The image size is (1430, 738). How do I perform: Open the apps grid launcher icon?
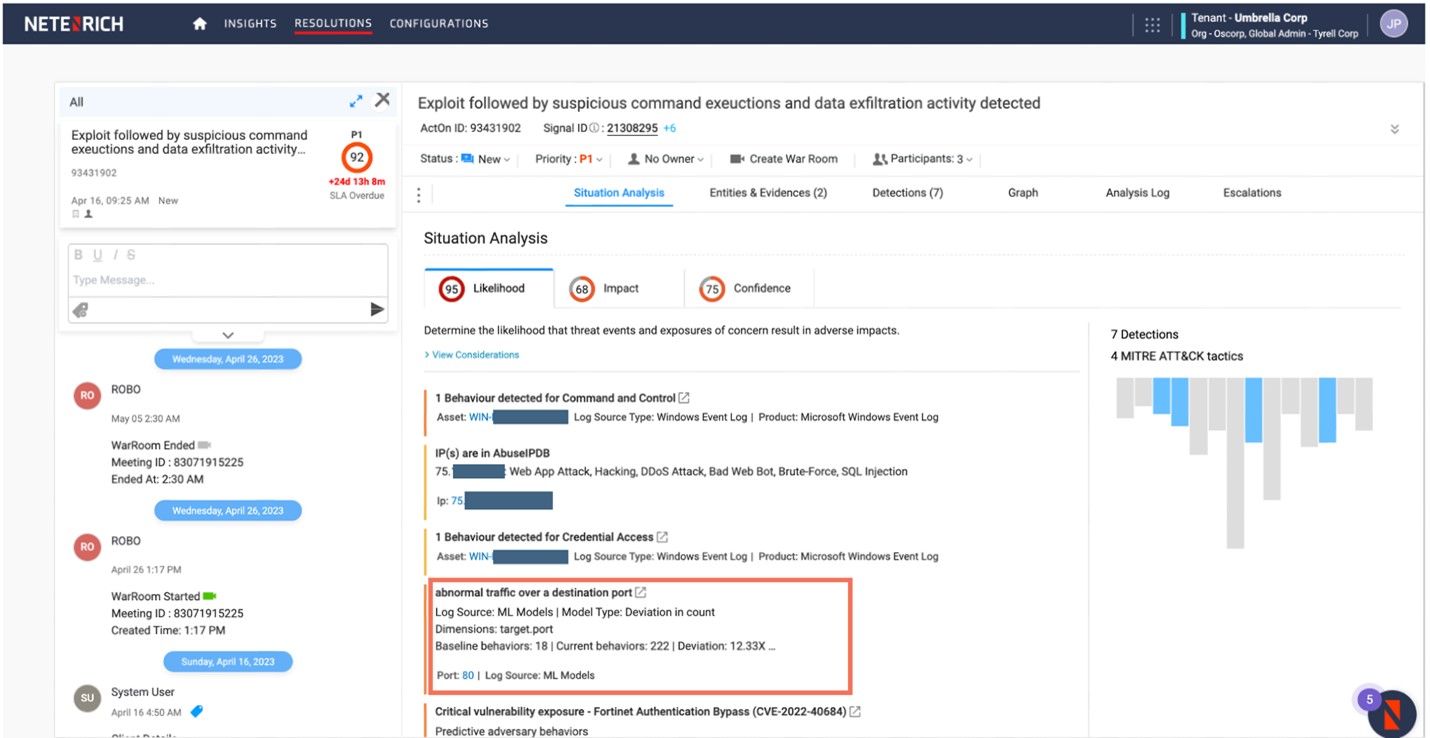1152,25
